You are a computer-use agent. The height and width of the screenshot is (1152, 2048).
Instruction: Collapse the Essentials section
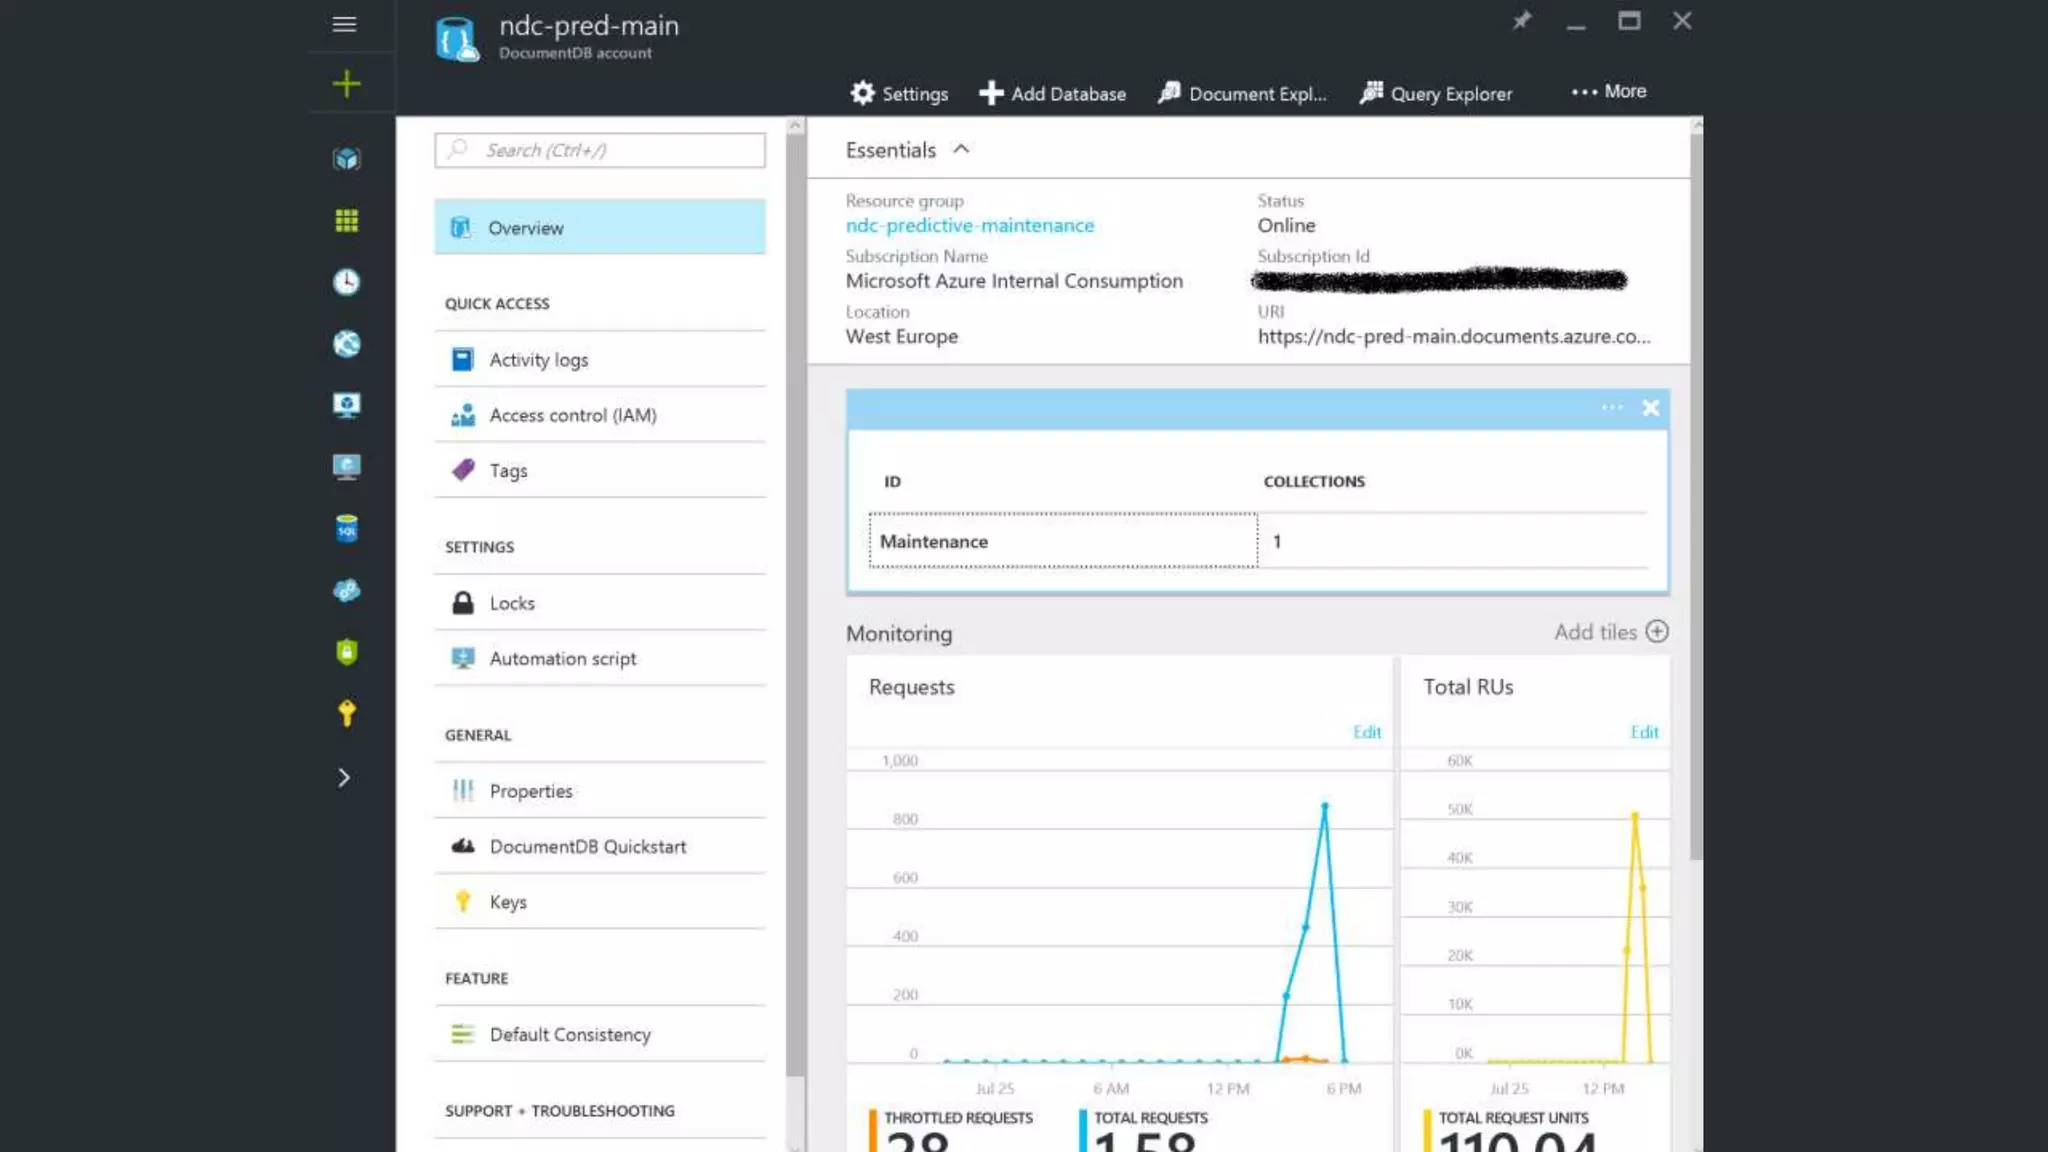[961, 150]
